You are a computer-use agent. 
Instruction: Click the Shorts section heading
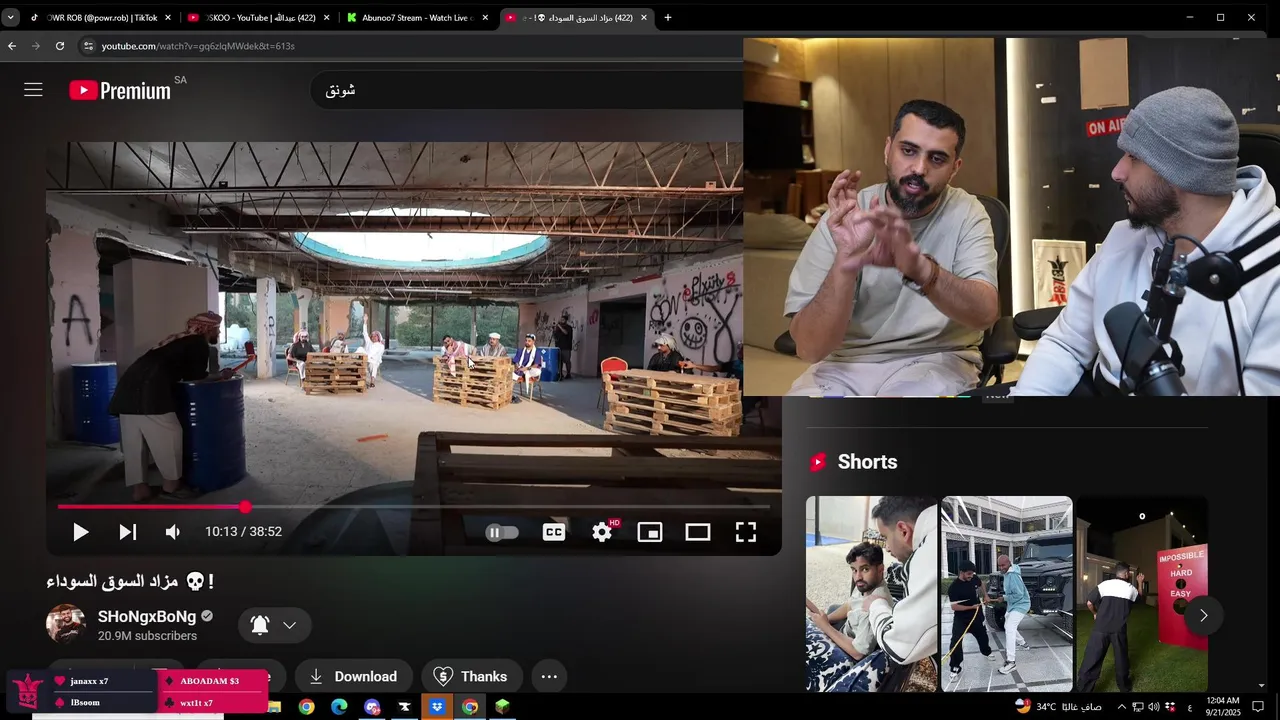point(867,462)
